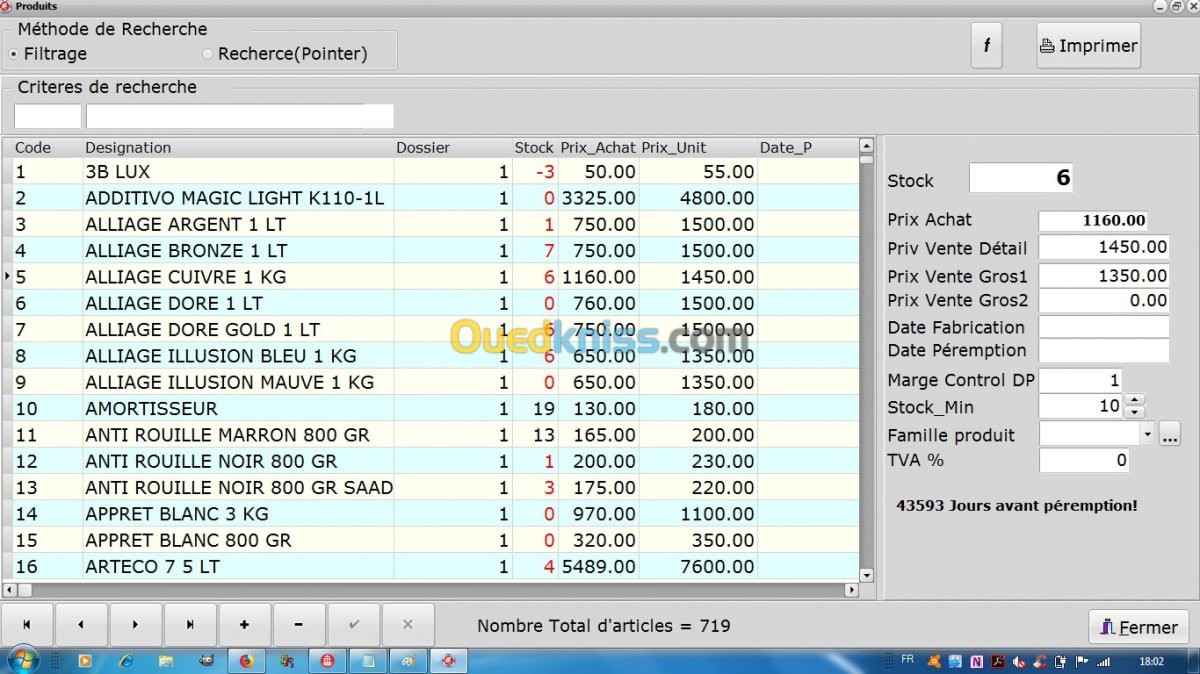Go to the first record in the navigator
1200x674 pixels.
[27, 625]
